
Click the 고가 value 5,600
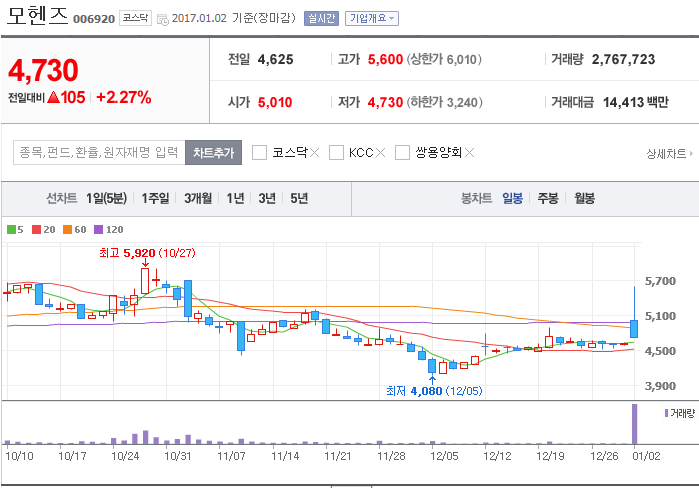click(385, 59)
